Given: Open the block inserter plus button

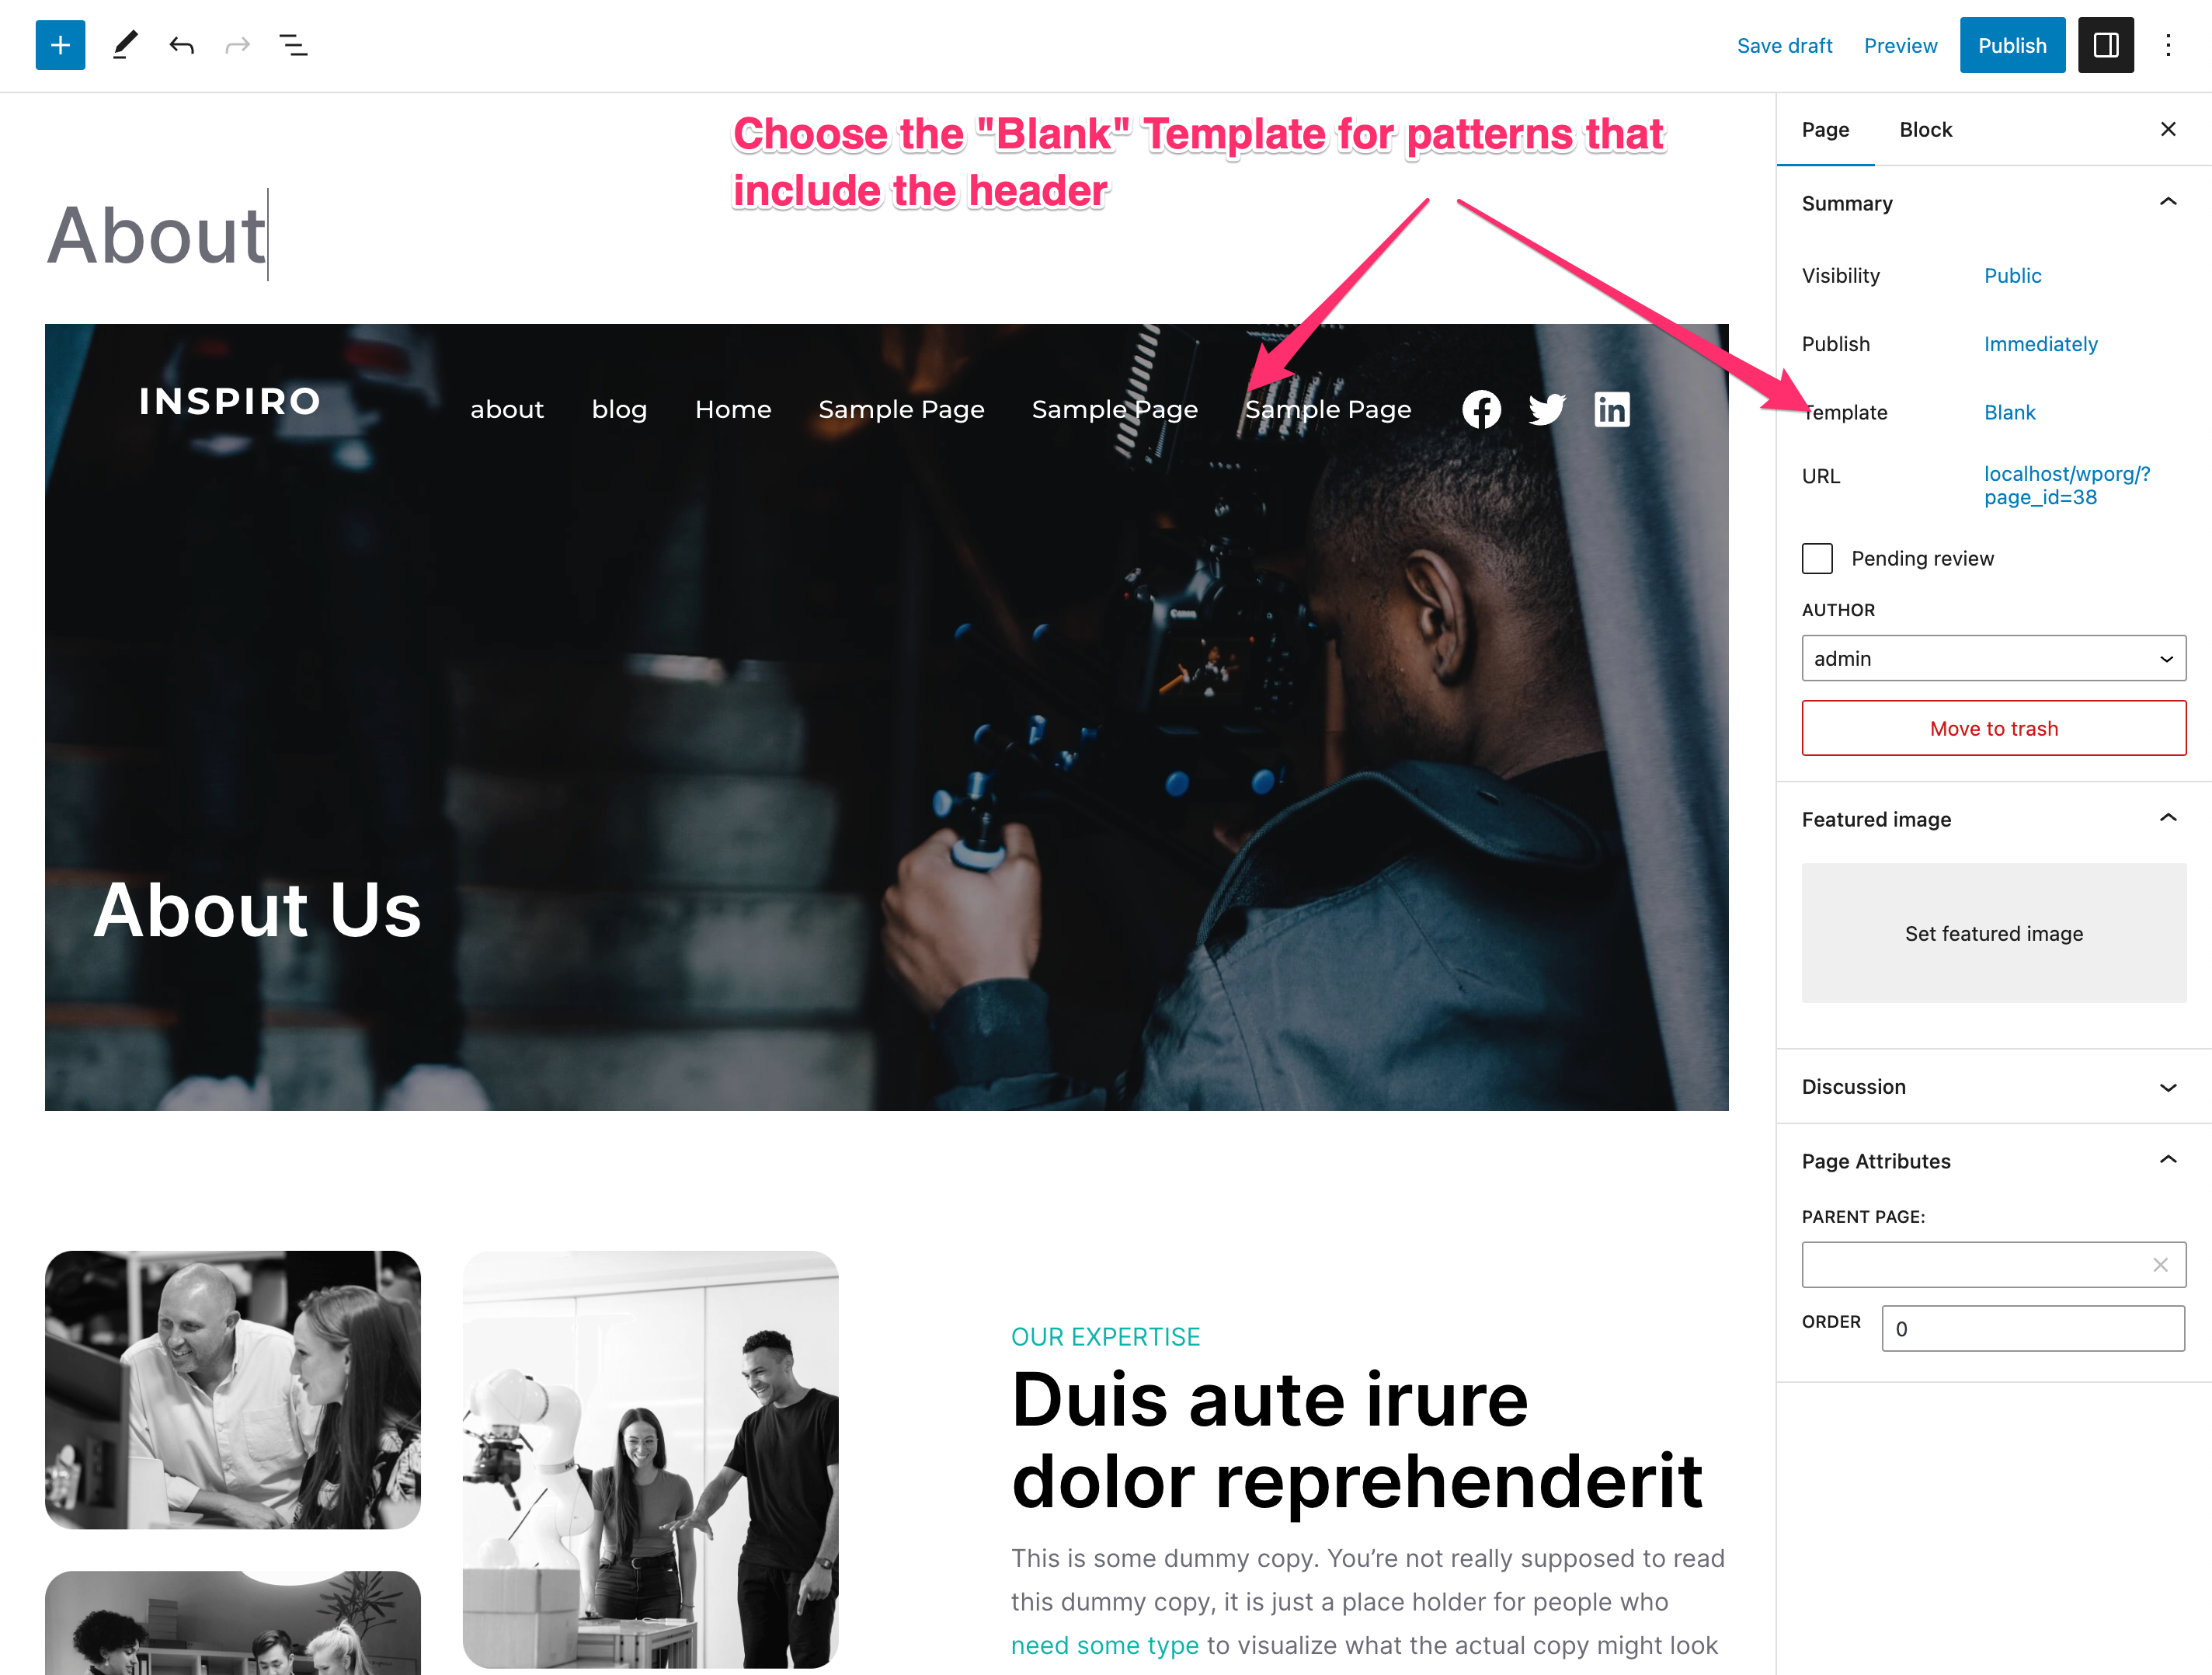Looking at the screenshot, I should pyautogui.click(x=60, y=45).
